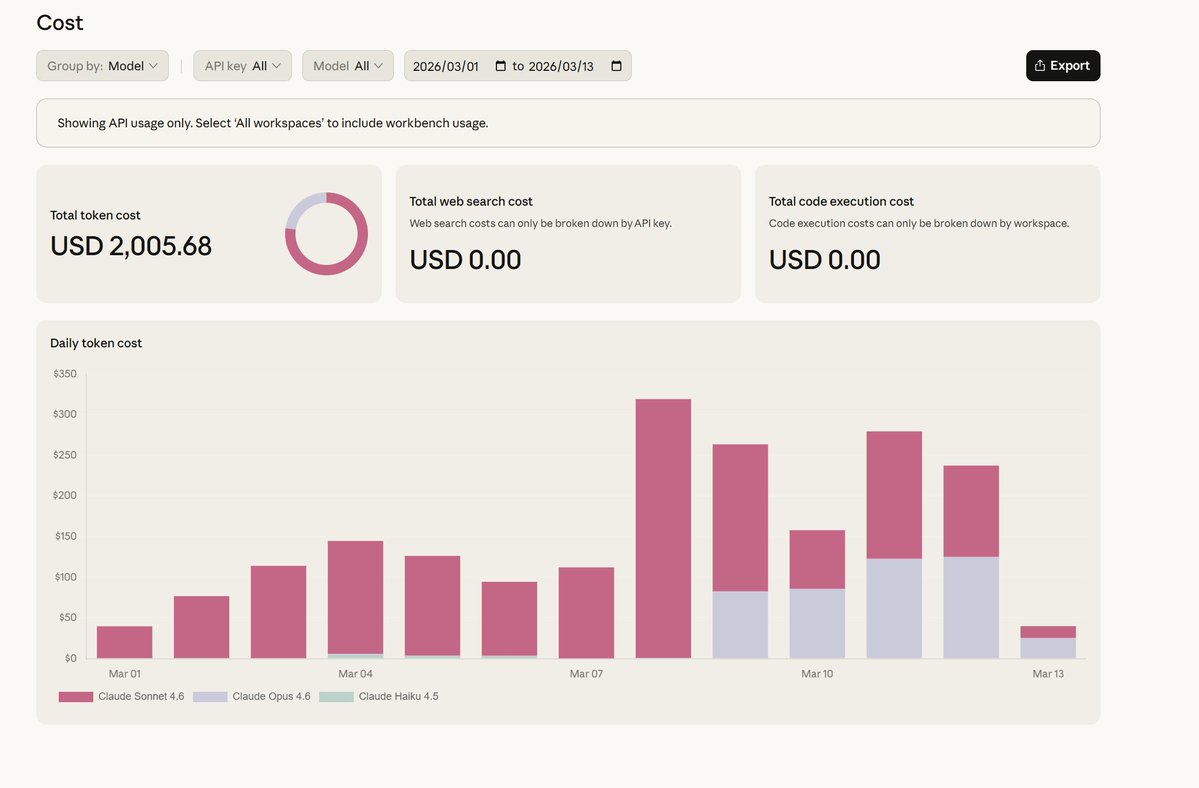Click the tallest bar above $300
1199x788 pixels.
(663, 528)
